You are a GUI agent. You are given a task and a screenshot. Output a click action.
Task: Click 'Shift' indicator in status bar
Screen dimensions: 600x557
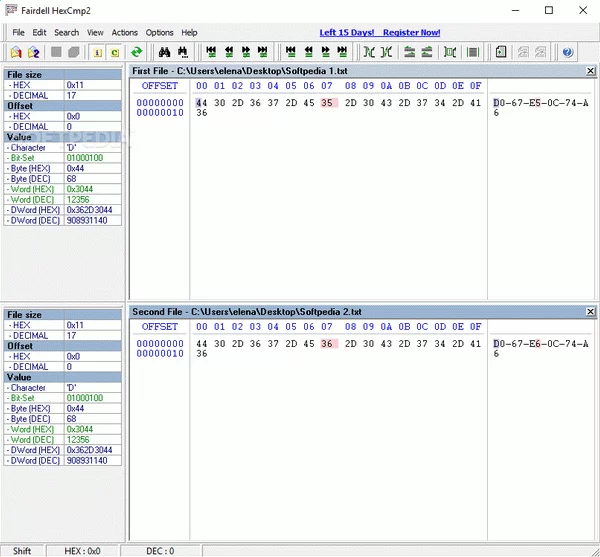pos(22,551)
